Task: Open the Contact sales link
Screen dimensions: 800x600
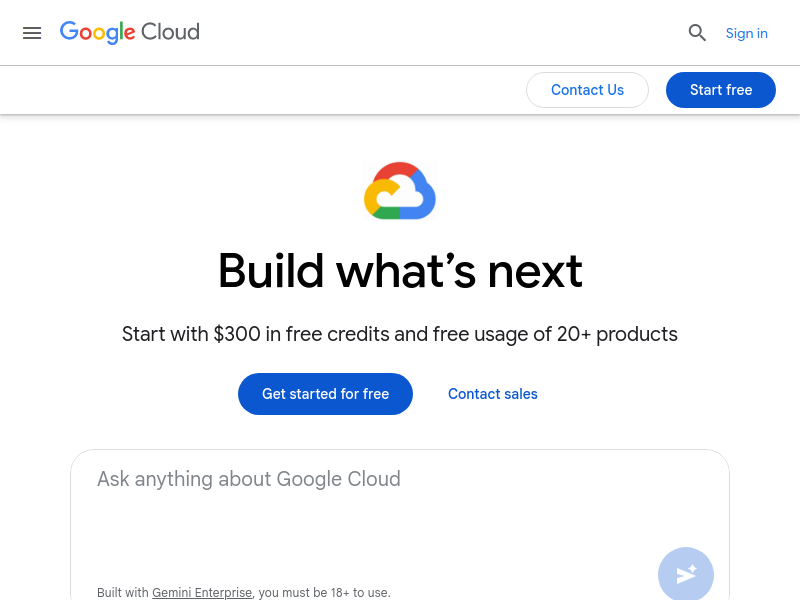Action: tap(493, 394)
